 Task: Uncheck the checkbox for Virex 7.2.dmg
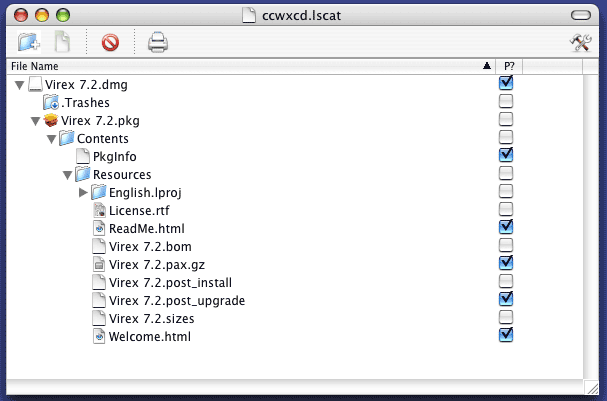(x=506, y=84)
